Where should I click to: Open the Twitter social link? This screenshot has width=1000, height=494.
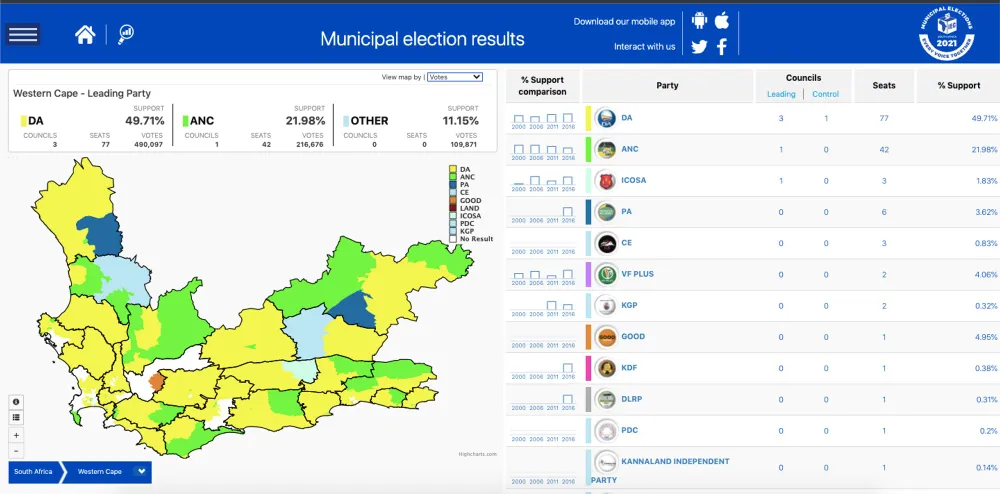[699, 47]
